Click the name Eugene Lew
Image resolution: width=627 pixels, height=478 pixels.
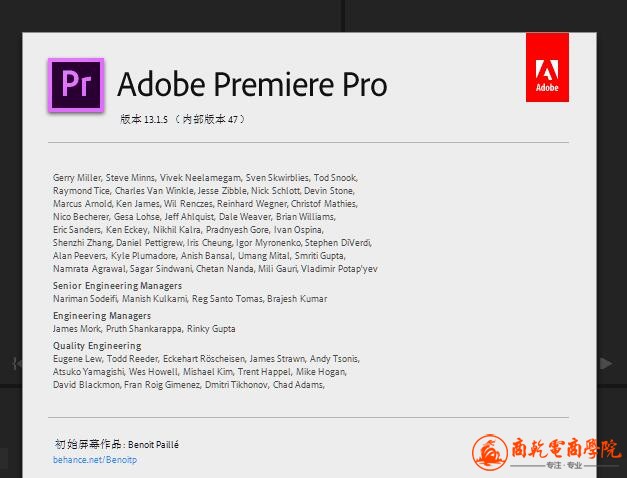[x=76, y=359]
